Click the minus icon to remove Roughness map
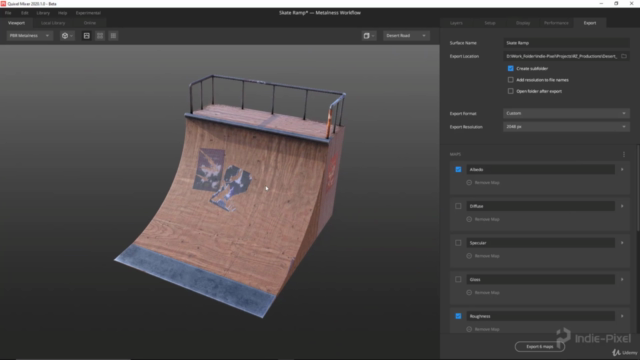The image size is (640, 360). point(469,329)
